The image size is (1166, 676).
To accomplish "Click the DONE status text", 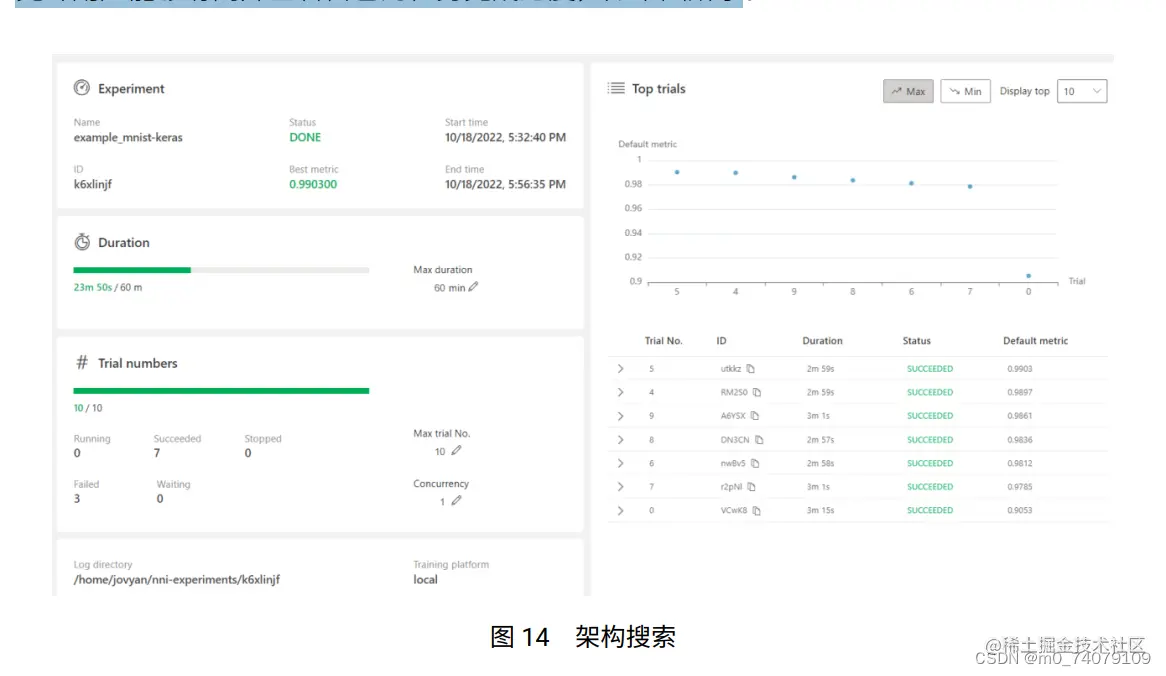I will (305, 137).
